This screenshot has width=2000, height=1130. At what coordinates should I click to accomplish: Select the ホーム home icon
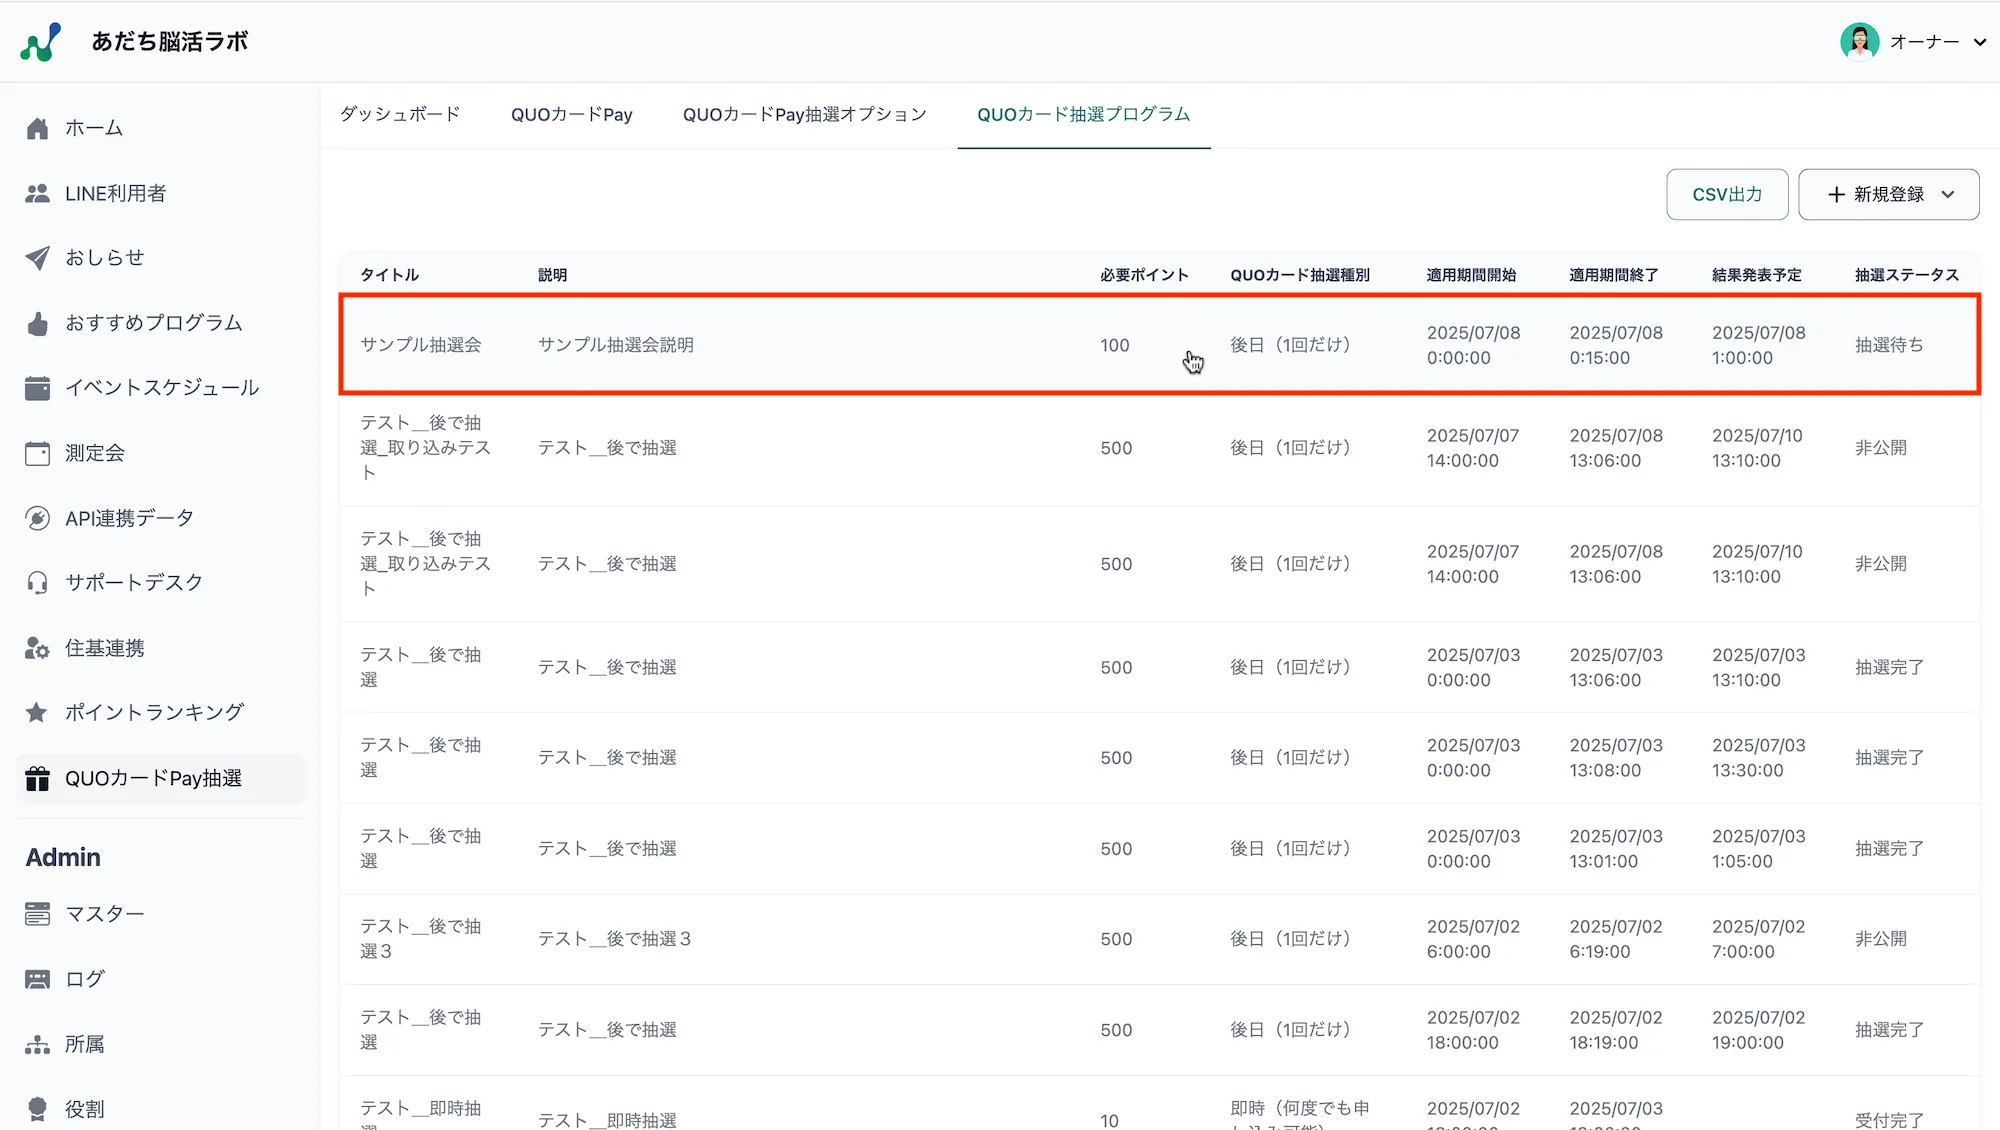pos(37,127)
